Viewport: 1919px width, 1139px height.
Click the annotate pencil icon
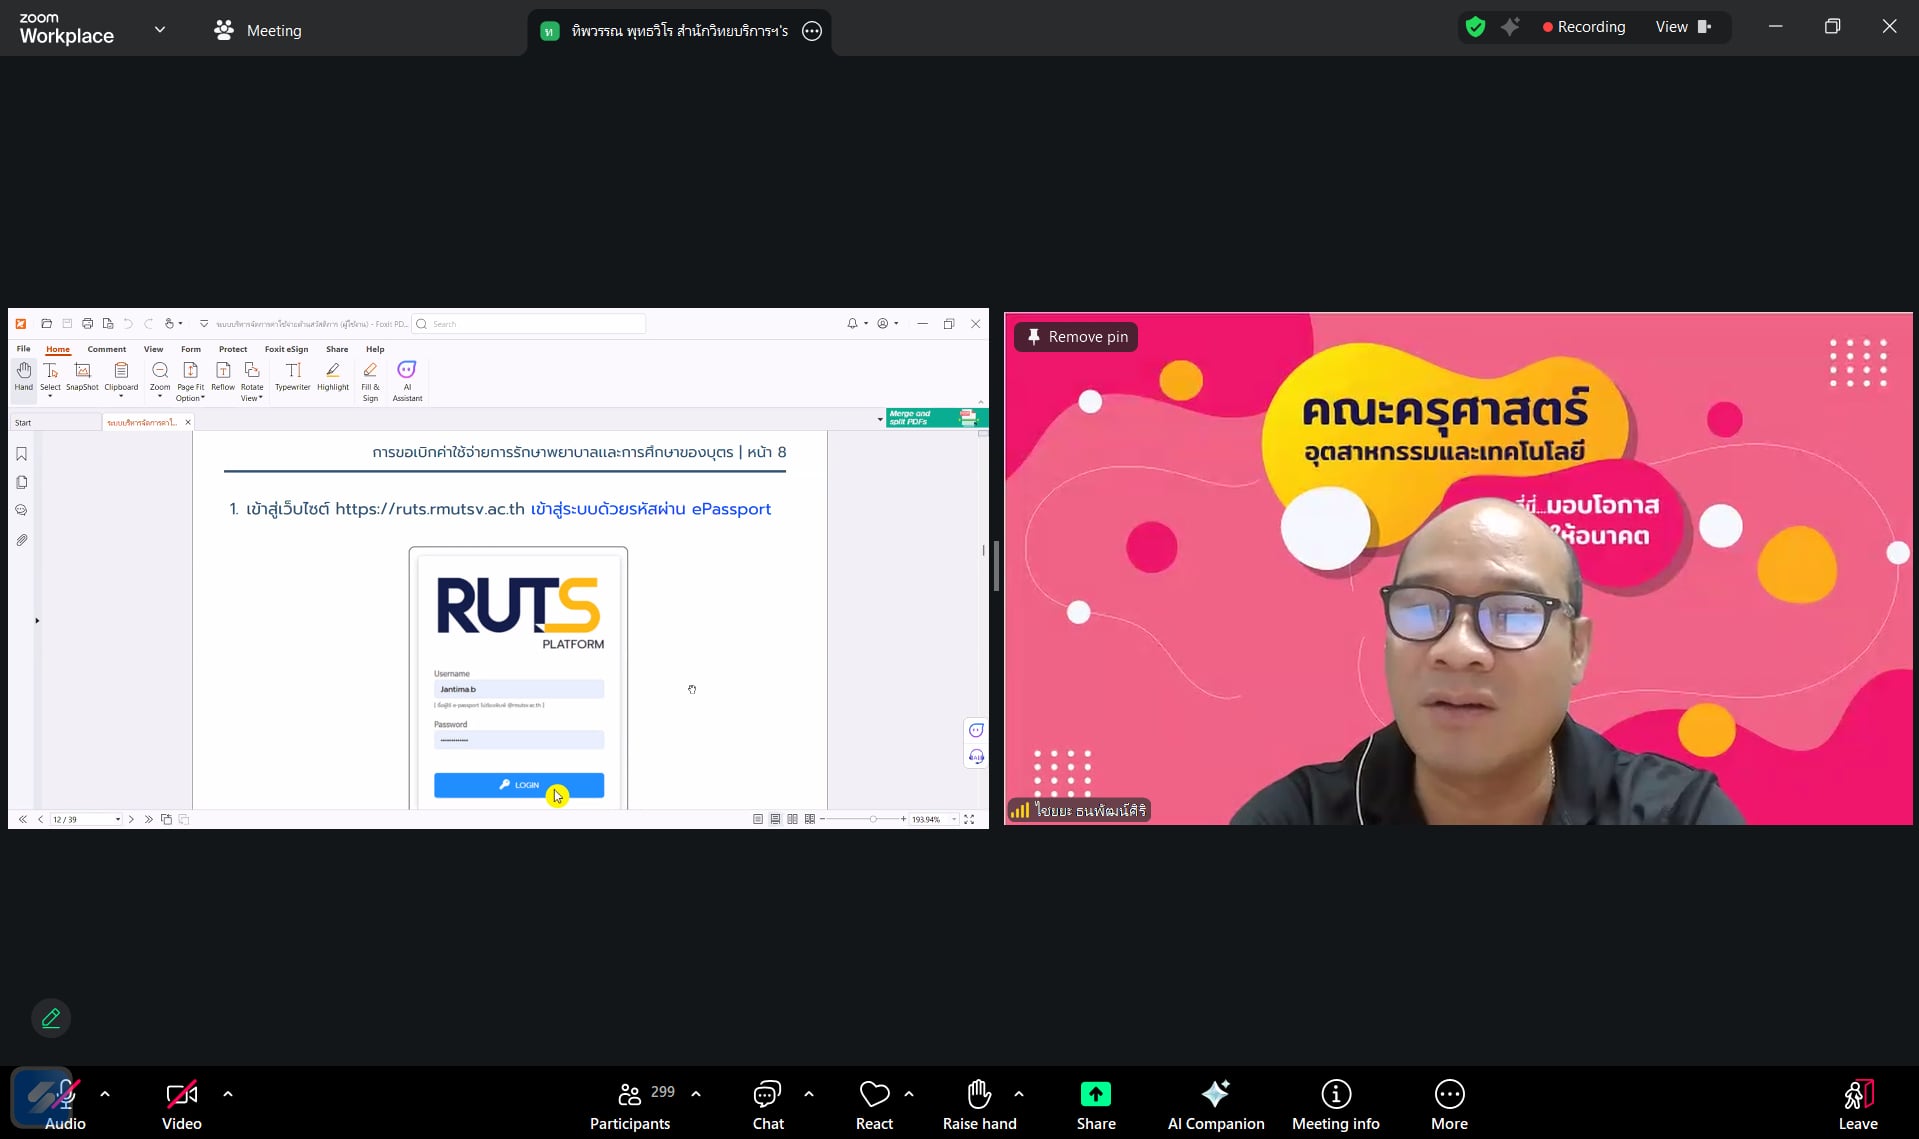[x=51, y=1018]
